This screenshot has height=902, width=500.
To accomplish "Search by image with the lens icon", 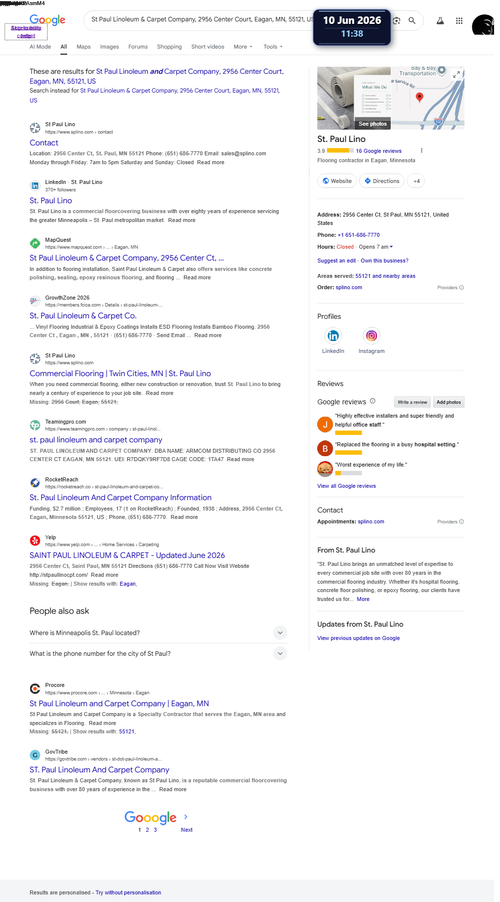I will tap(396, 21).
